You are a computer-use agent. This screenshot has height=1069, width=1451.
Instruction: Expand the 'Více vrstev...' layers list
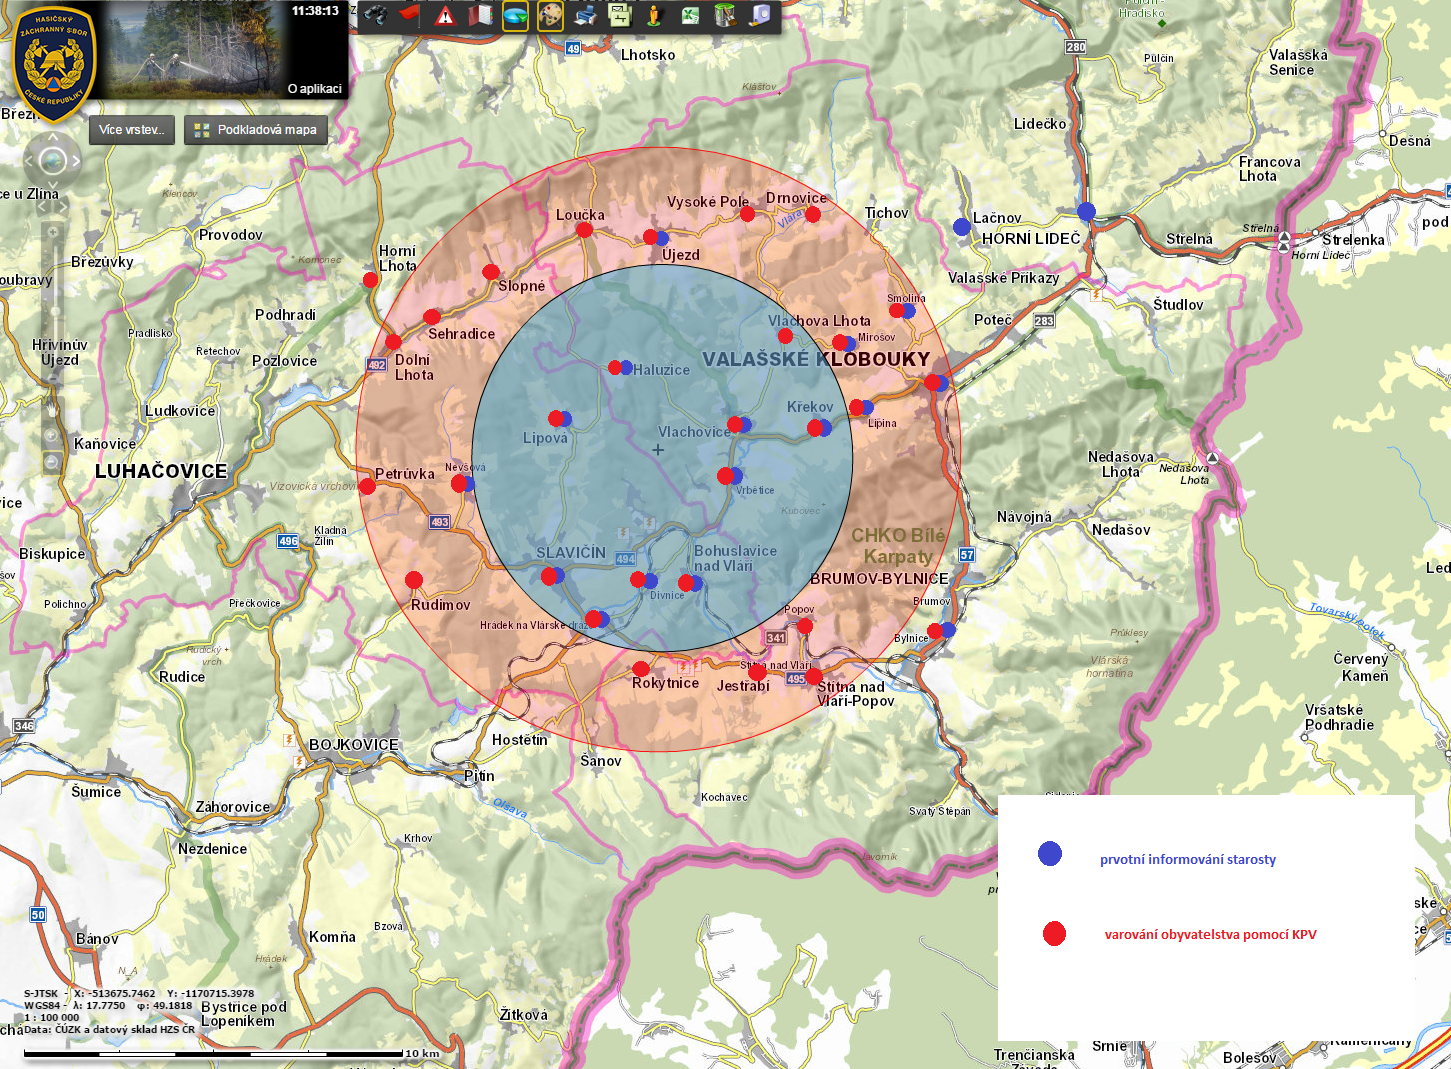tap(131, 130)
